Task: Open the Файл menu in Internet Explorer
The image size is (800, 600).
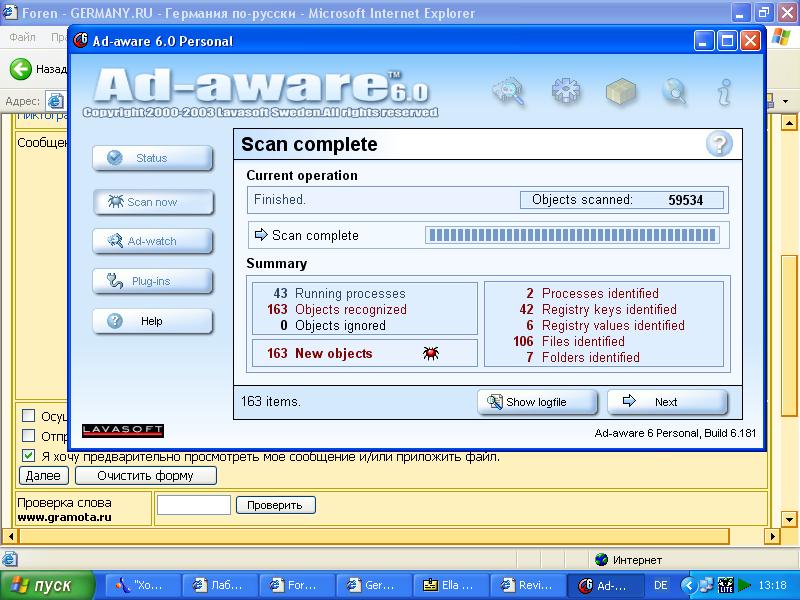Action: point(22,37)
